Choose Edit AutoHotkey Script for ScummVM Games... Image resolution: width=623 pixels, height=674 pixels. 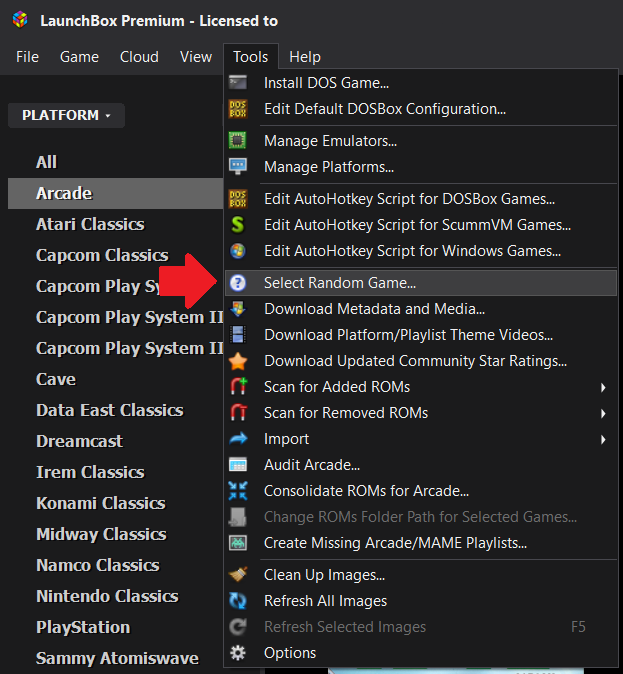[421, 225]
